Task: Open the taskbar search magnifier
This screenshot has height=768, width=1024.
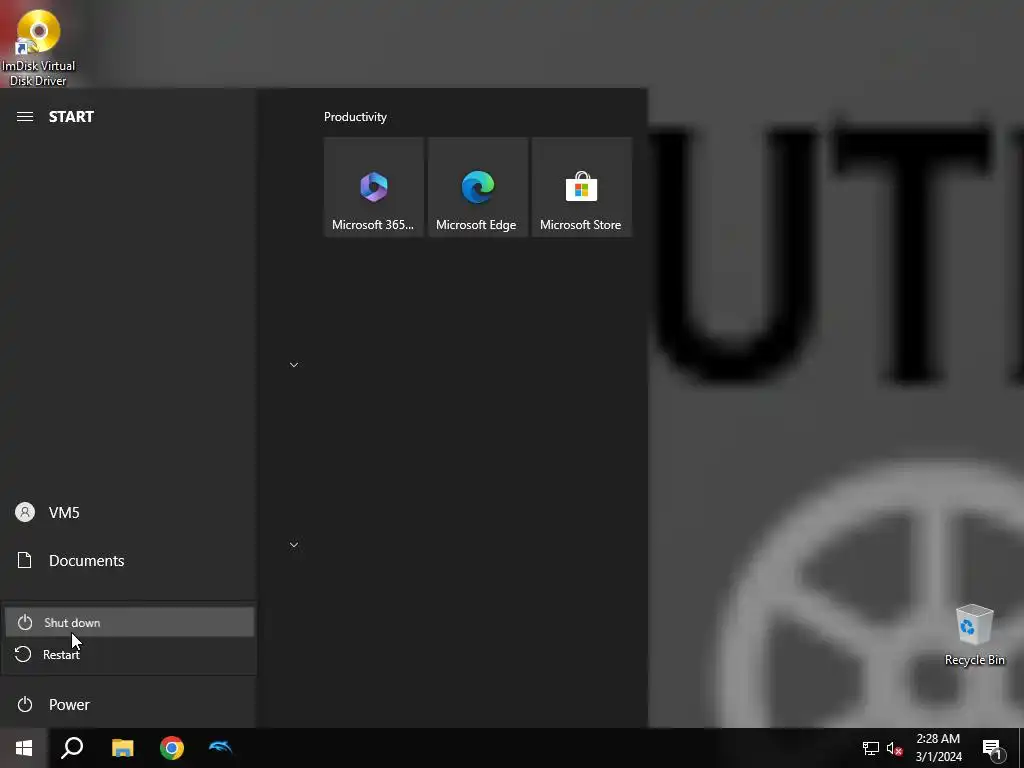Action: point(72,748)
